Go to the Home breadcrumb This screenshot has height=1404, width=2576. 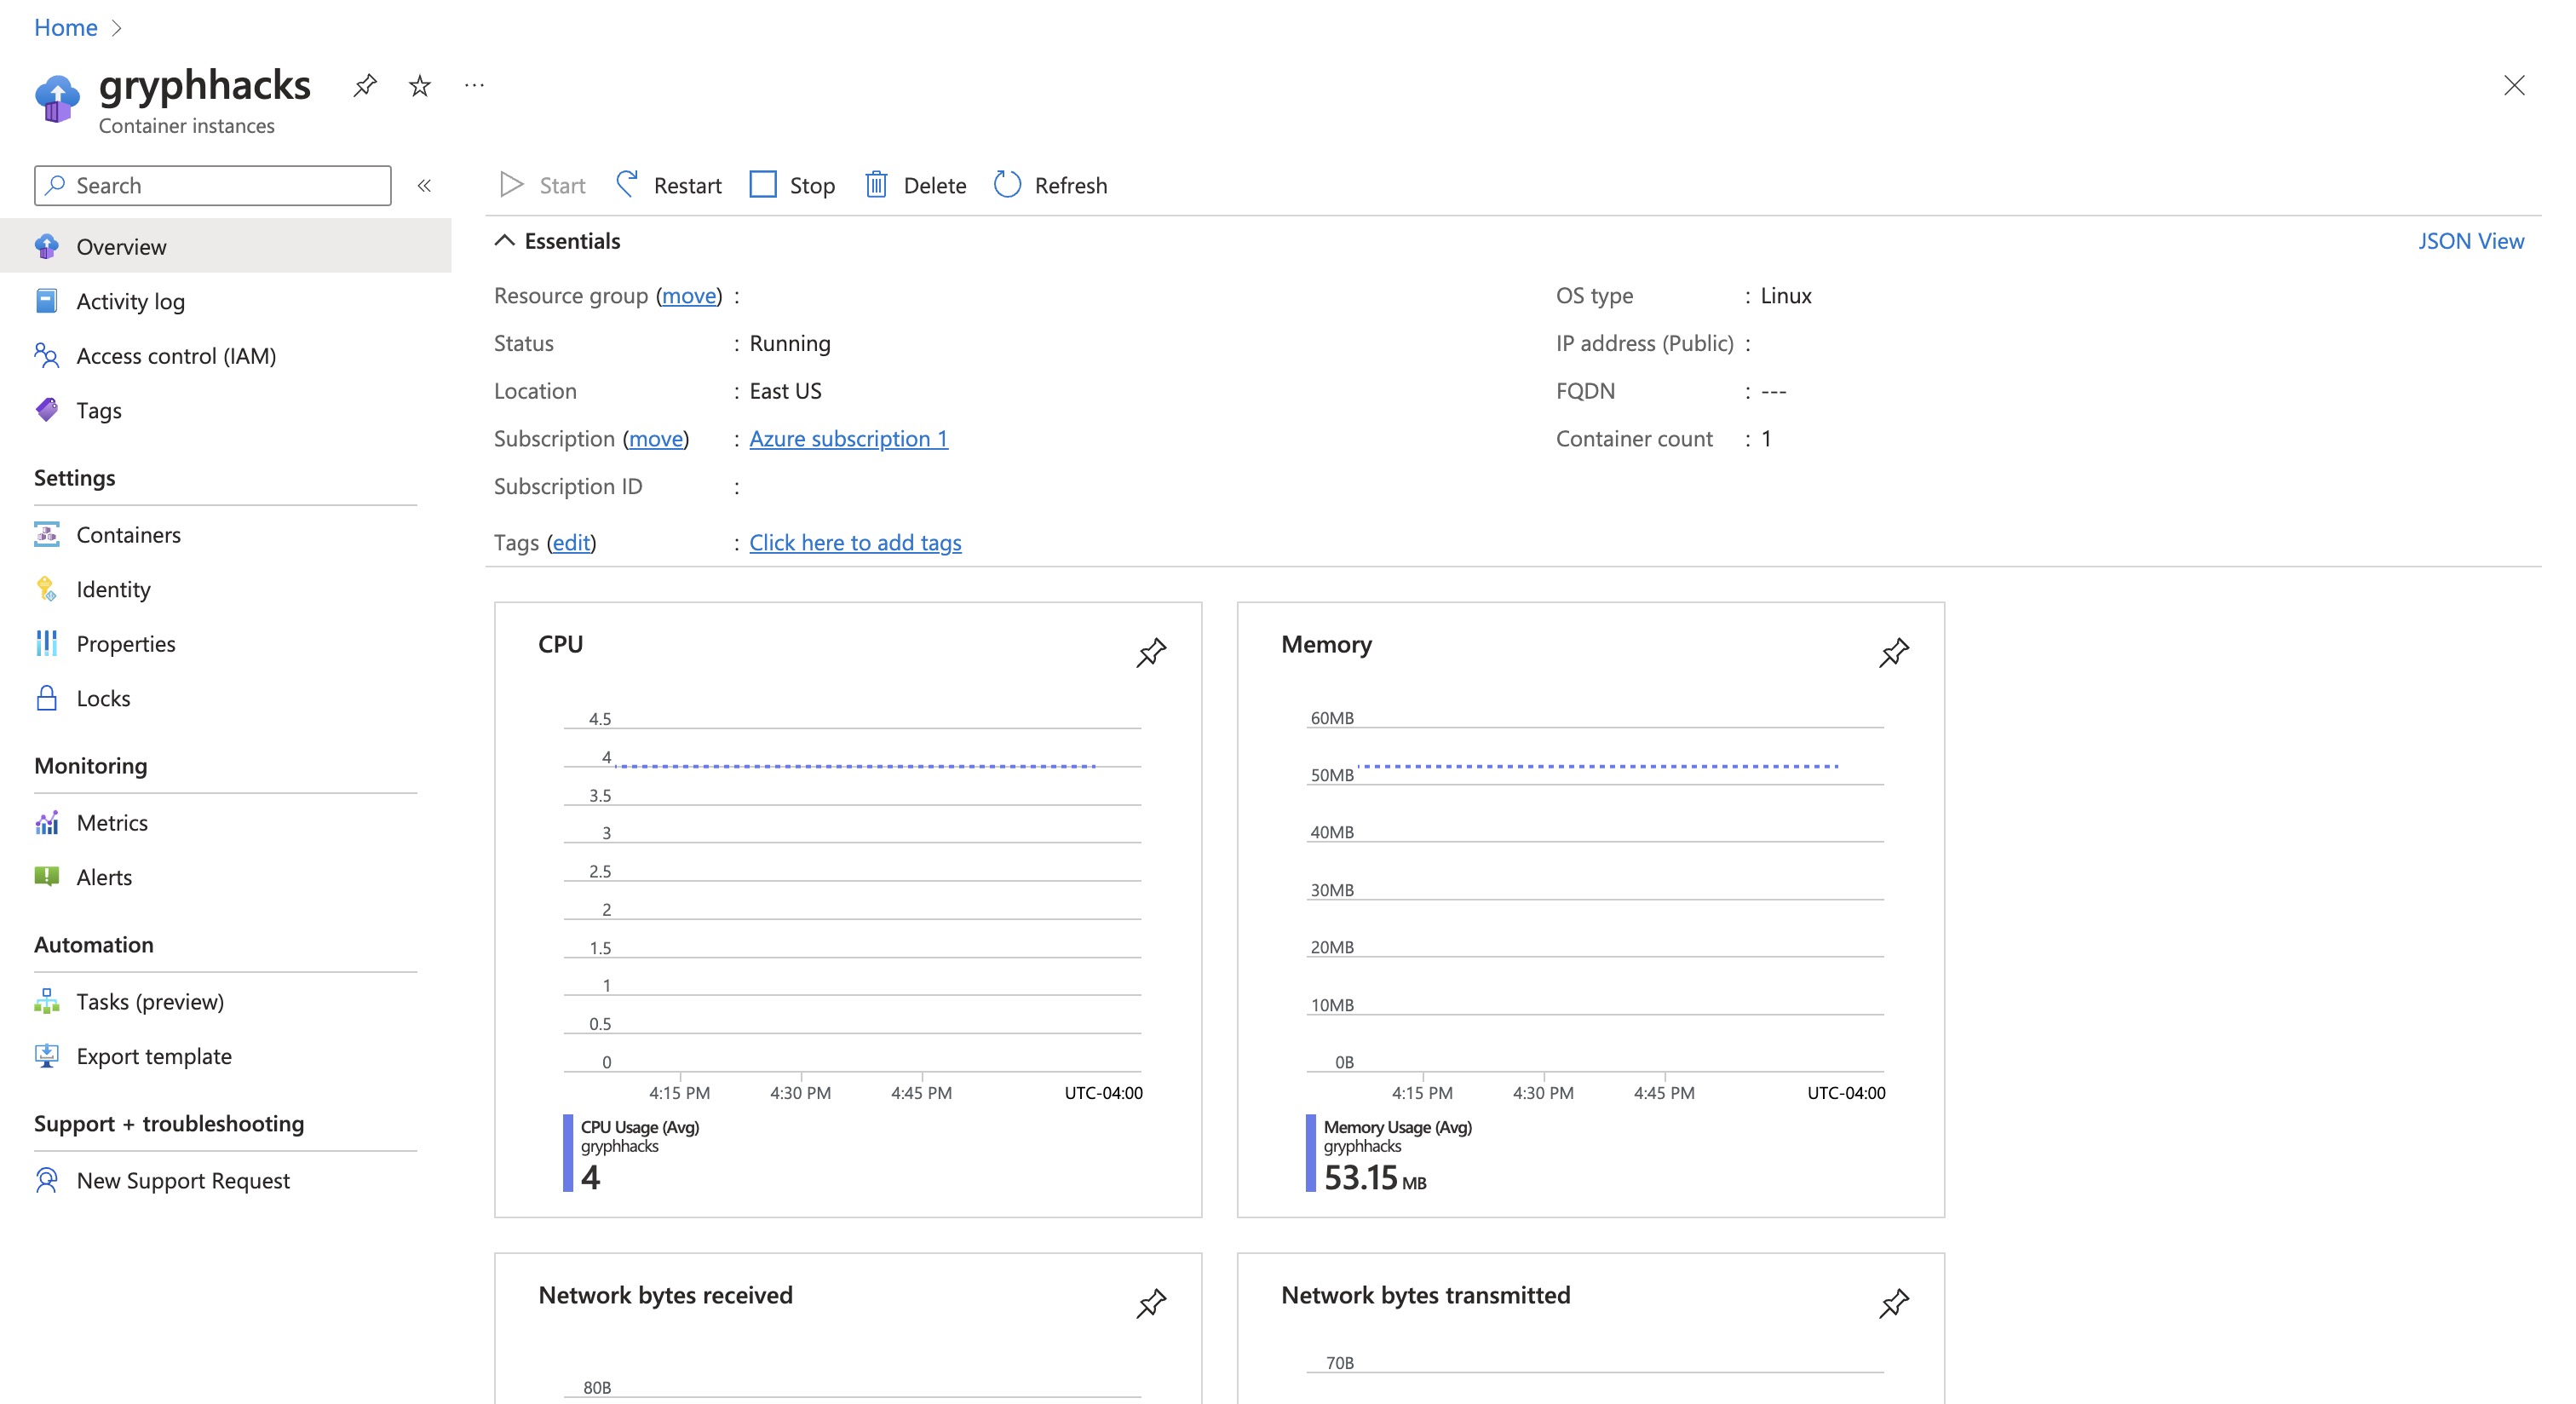pyautogui.click(x=66, y=27)
